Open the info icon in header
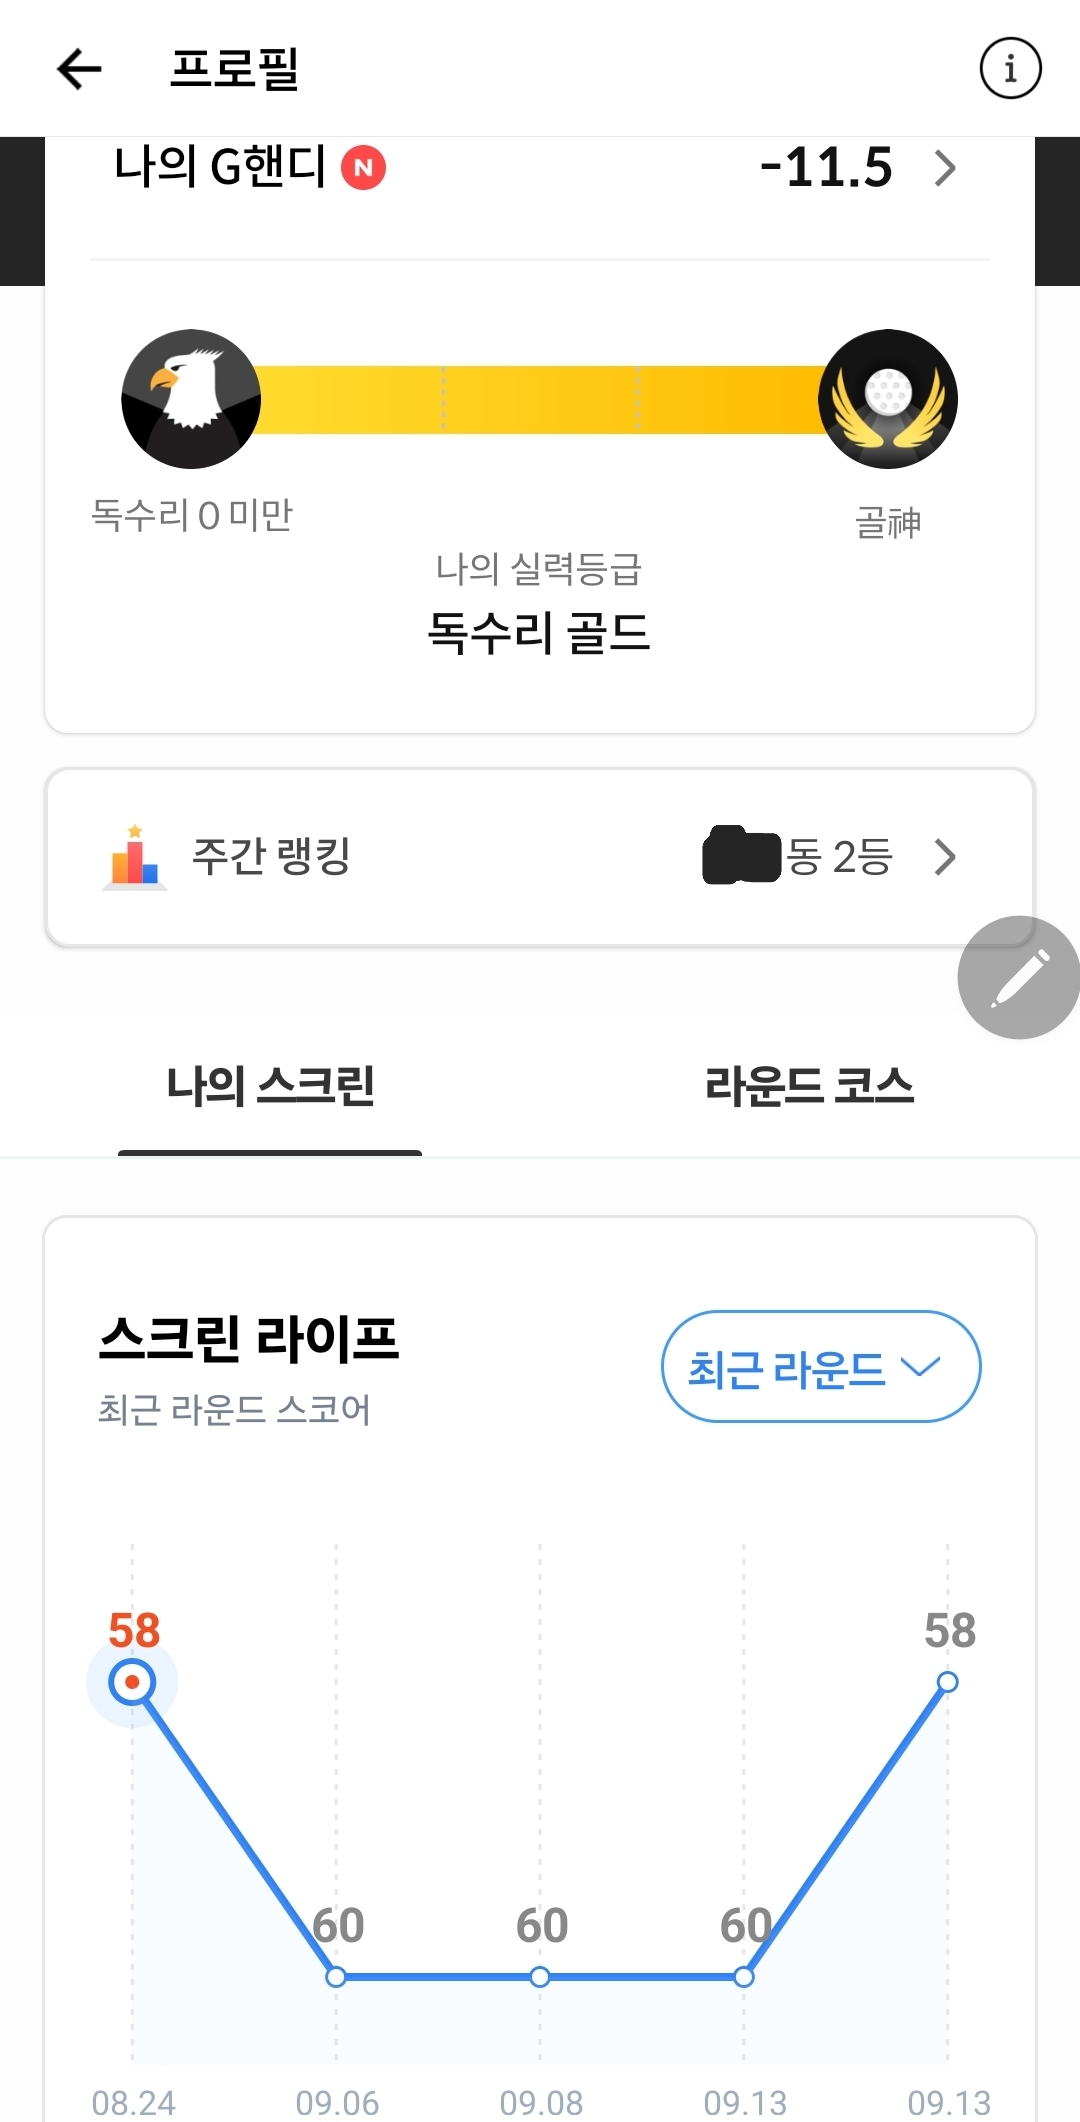The width and height of the screenshot is (1080, 2122). pyautogui.click(x=1010, y=69)
